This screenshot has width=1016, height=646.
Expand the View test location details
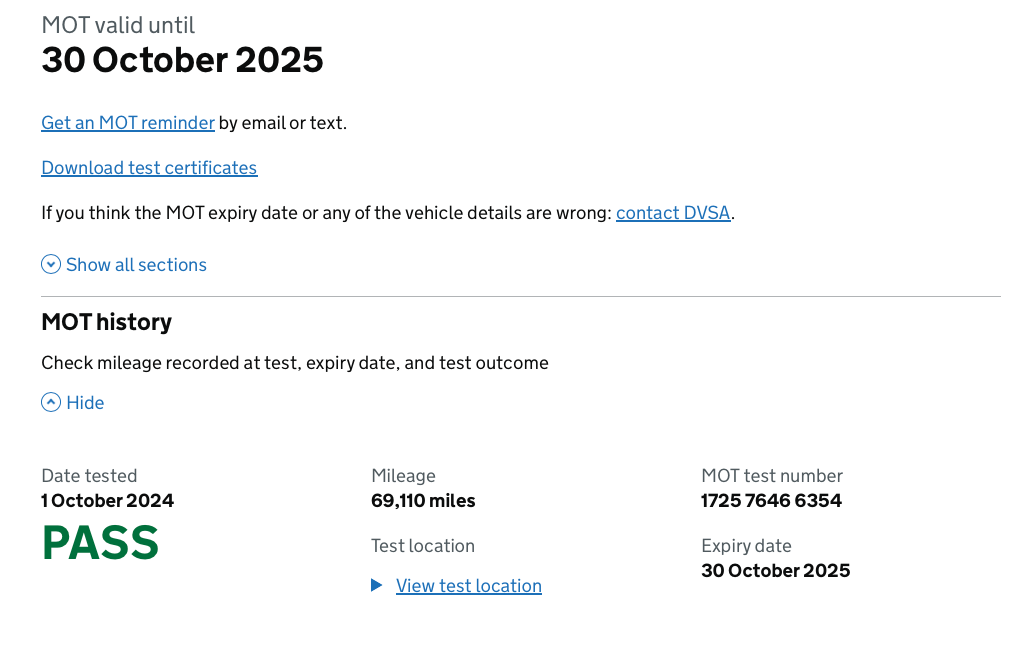pos(468,586)
